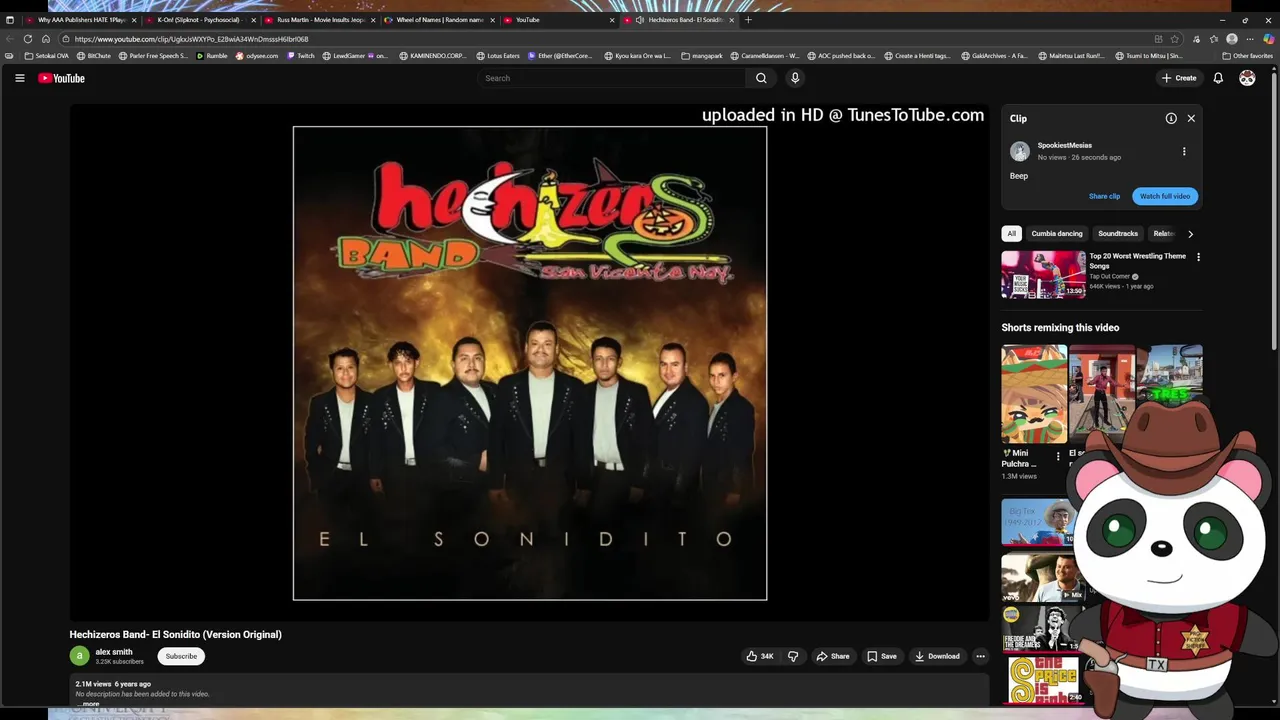This screenshot has height=720, width=1280.
Task: Click the search magnifier button
Action: click(761, 78)
